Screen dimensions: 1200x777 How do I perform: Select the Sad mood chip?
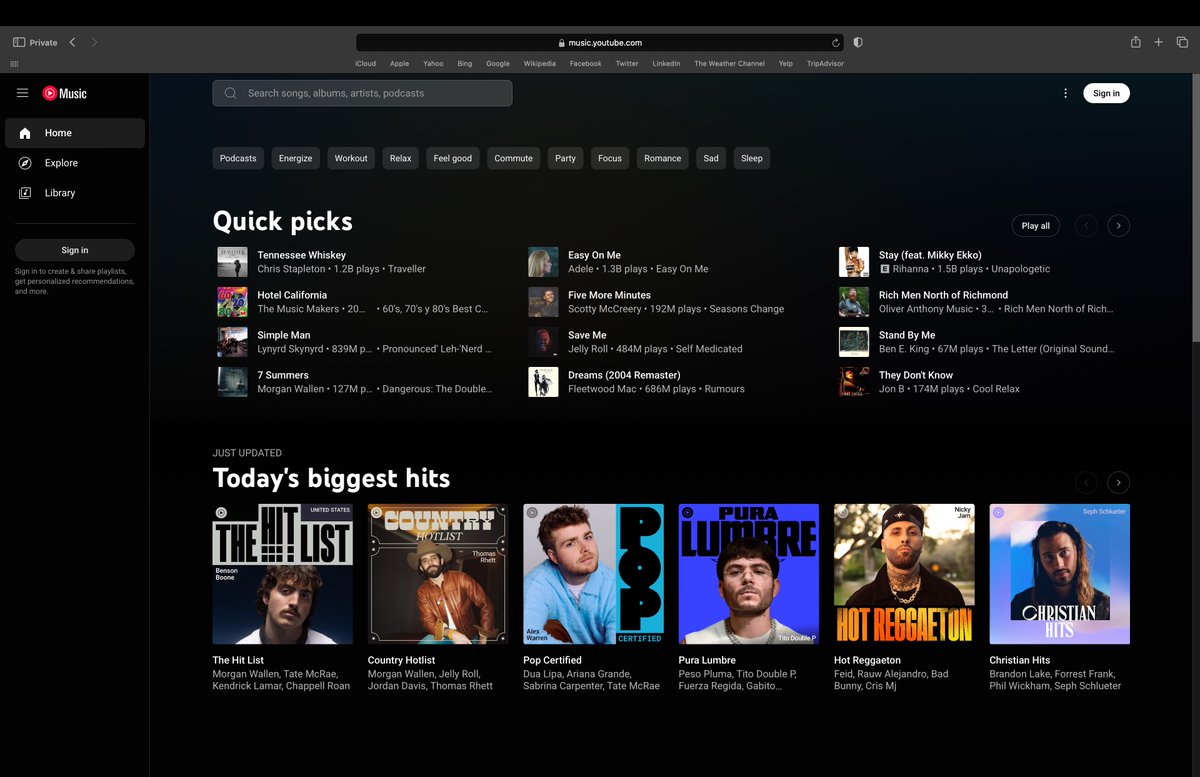[711, 158]
